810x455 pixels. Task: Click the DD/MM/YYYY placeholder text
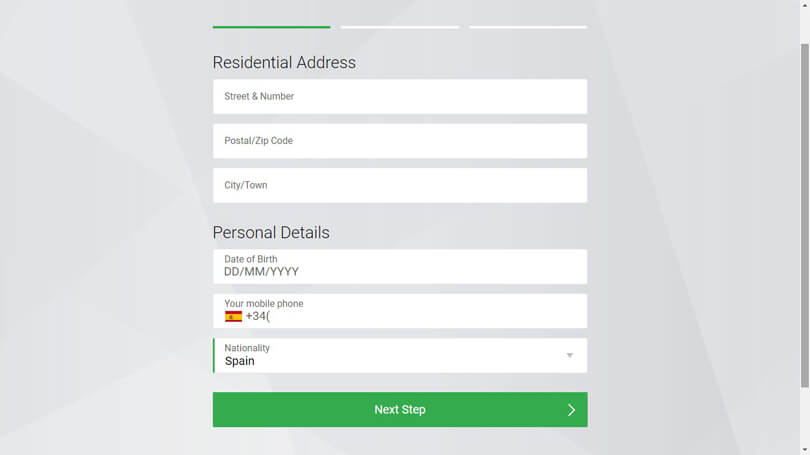pyautogui.click(x=261, y=272)
